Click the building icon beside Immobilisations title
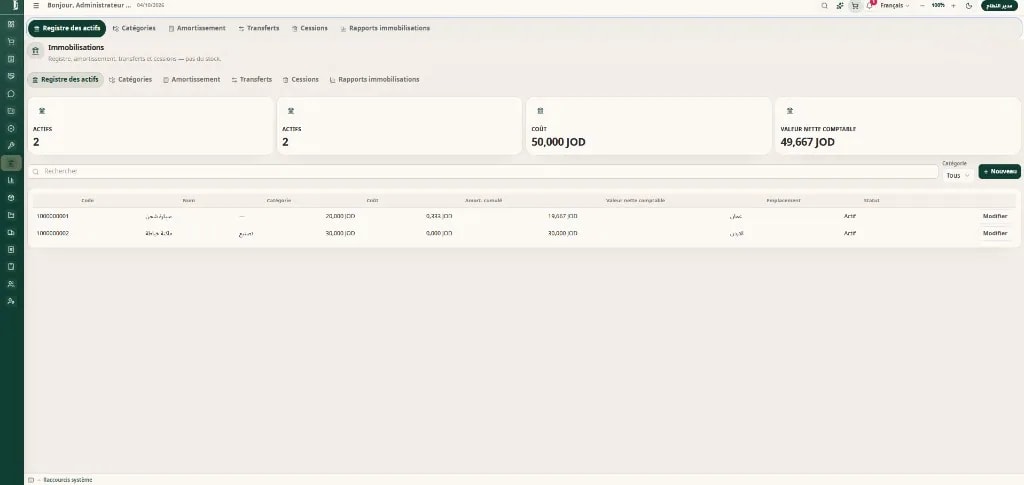 click(x=35, y=50)
